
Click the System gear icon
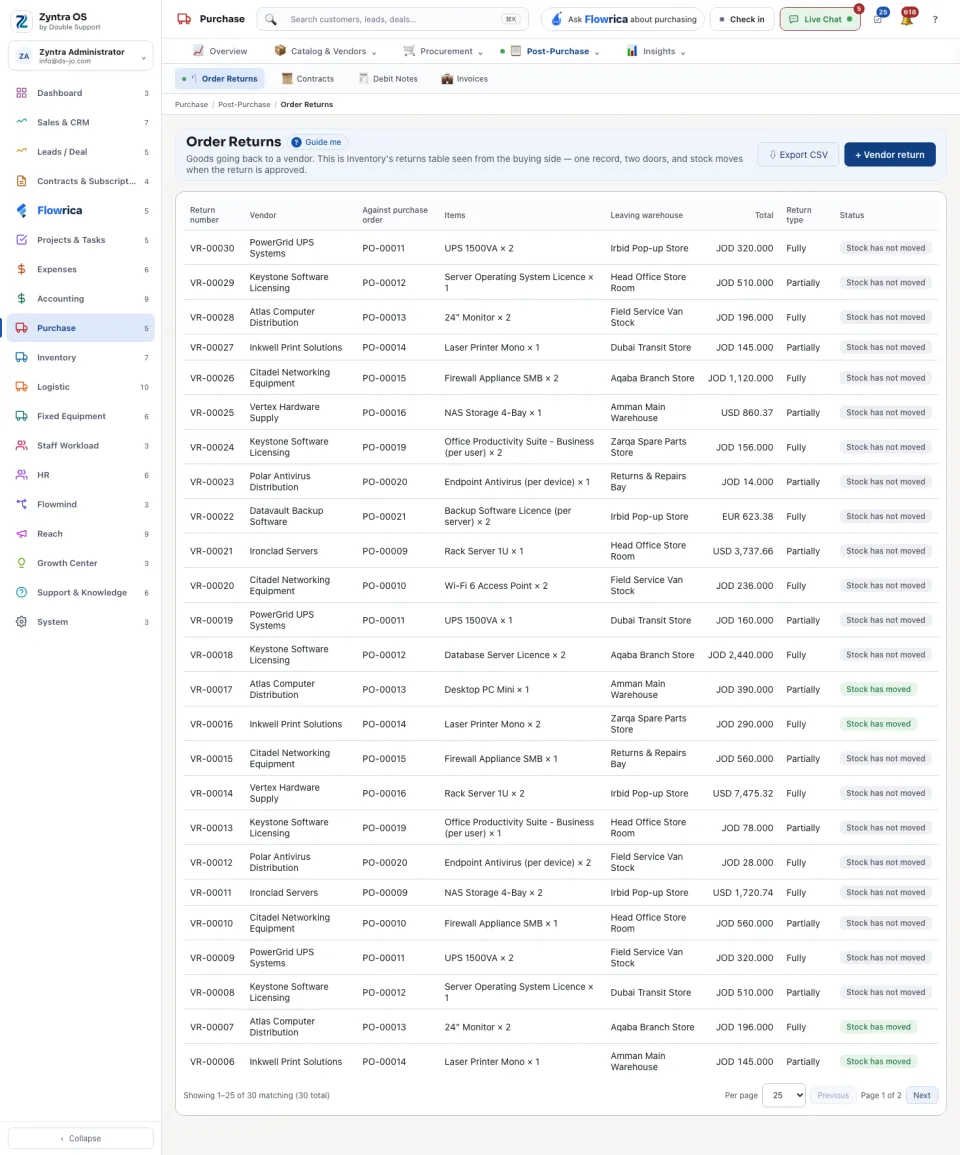coord(21,622)
